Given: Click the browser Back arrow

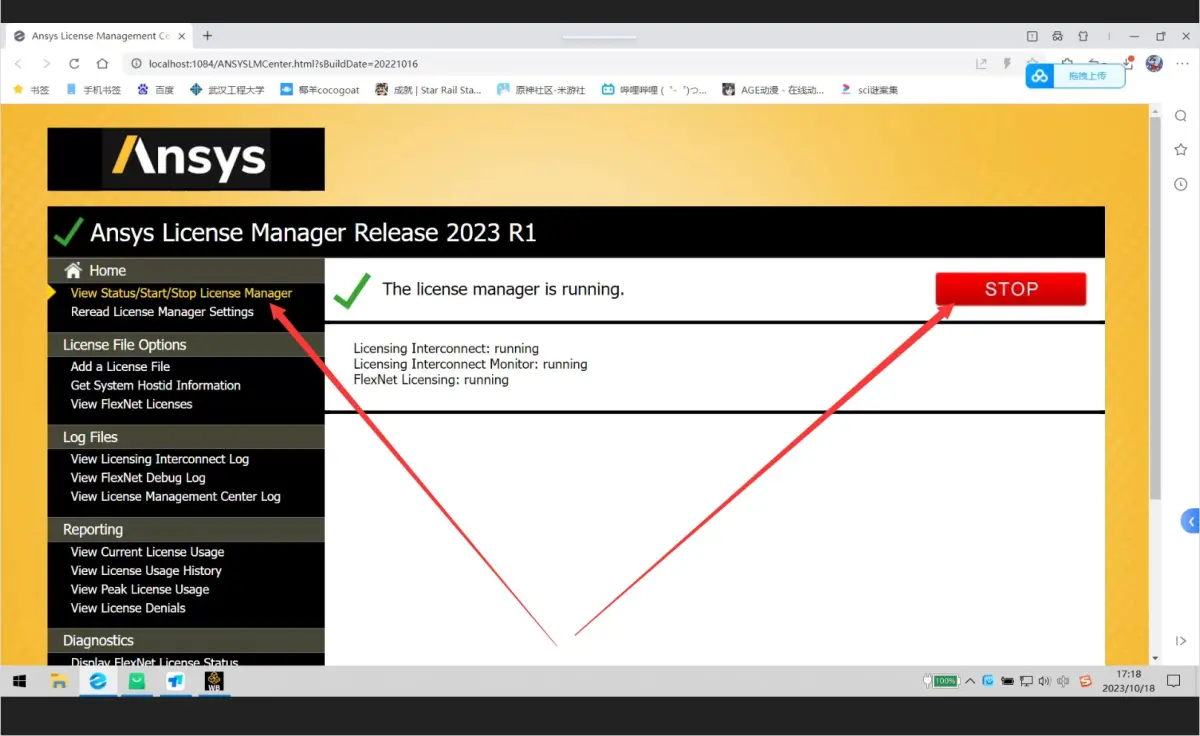Looking at the screenshot, I should point(18,63).
